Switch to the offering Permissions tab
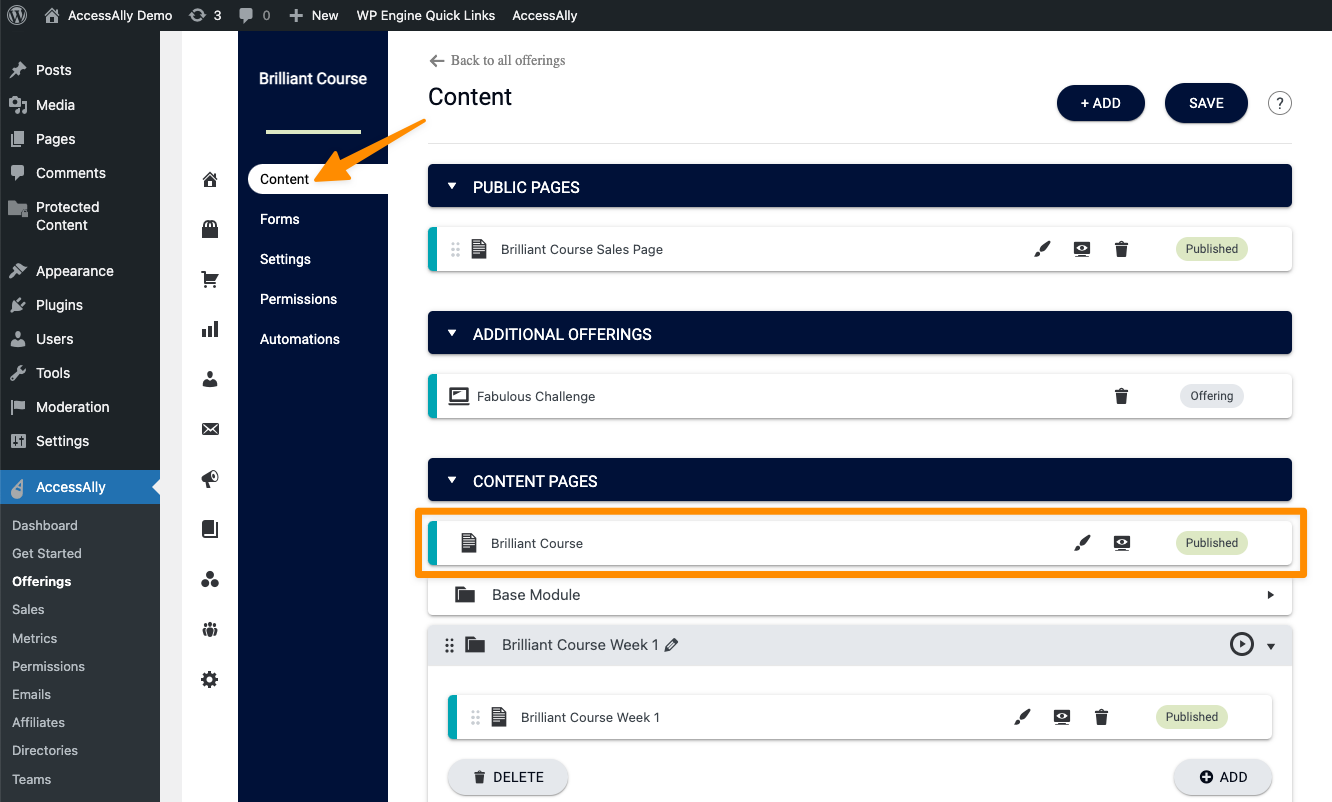Viewport: 1332px width, 802px height. pos(298,299)
